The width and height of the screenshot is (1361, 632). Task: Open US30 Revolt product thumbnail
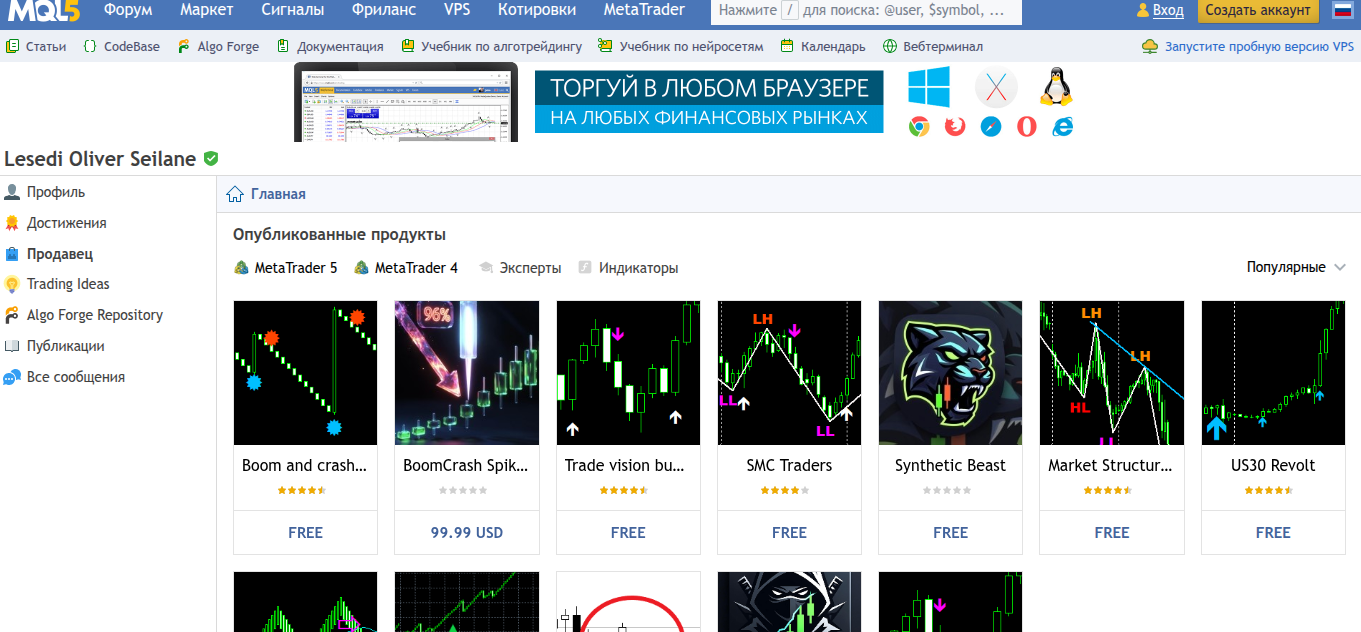click(x=1274, y=373)
